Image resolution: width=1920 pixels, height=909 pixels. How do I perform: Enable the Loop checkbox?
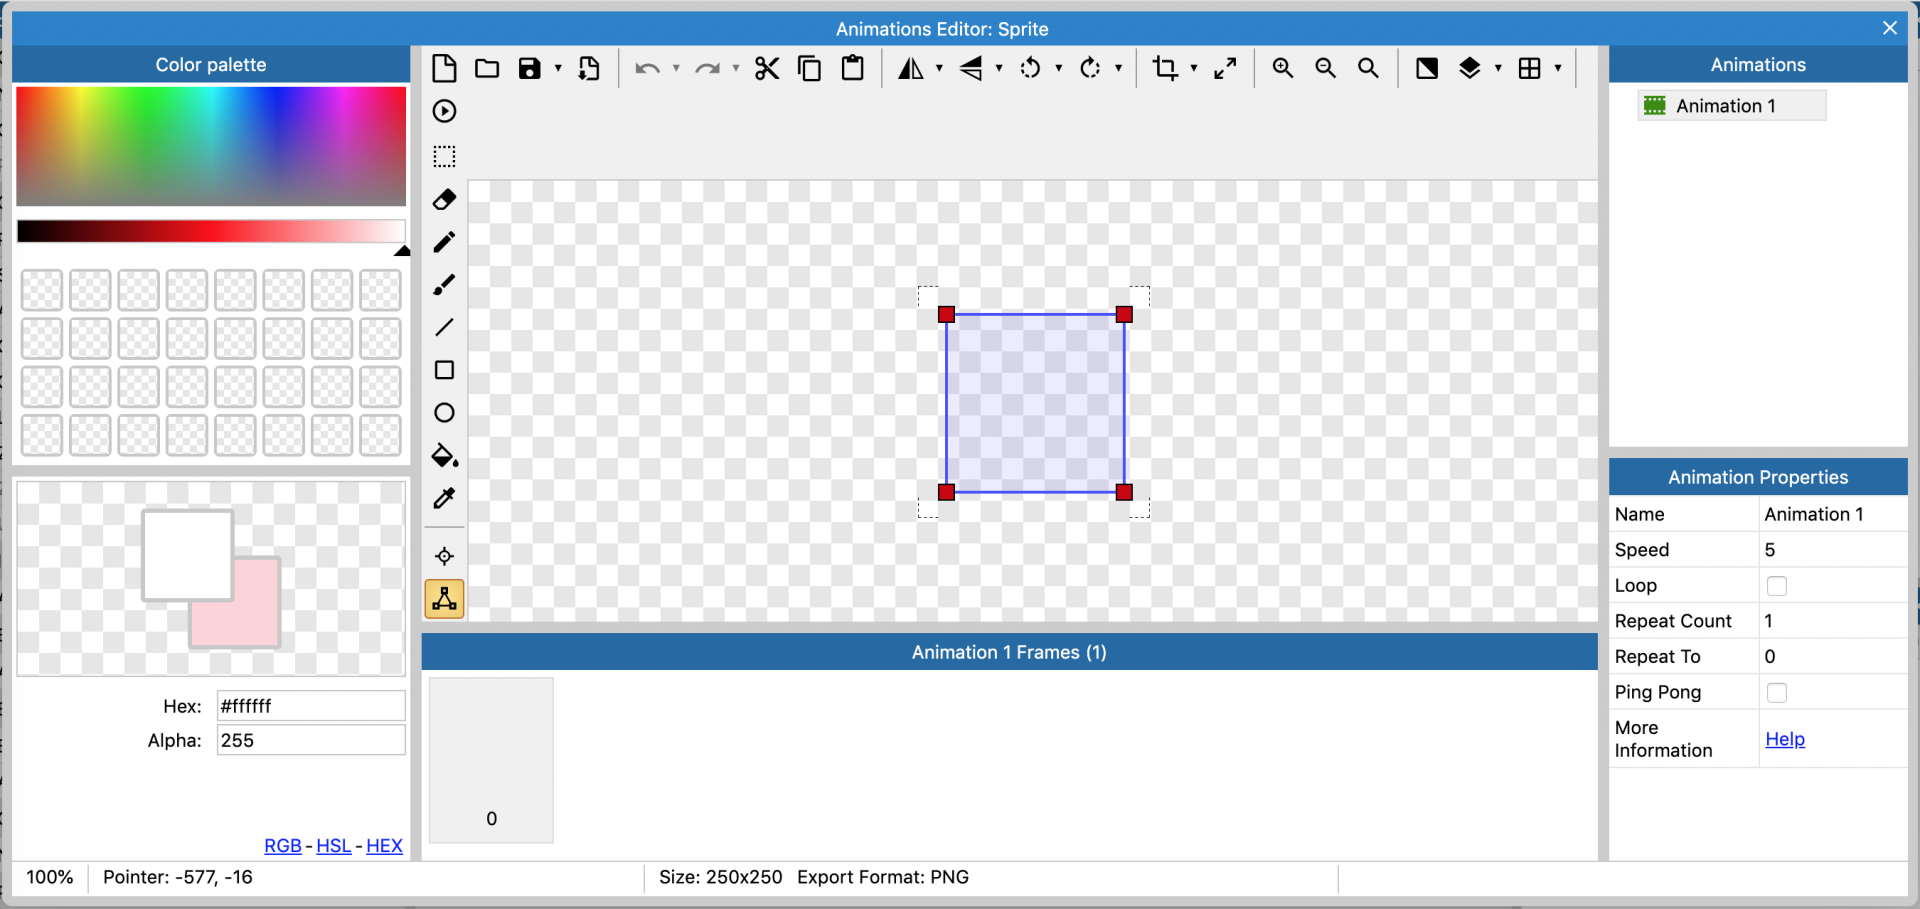pyautogui.click(x=1777, y=586)
